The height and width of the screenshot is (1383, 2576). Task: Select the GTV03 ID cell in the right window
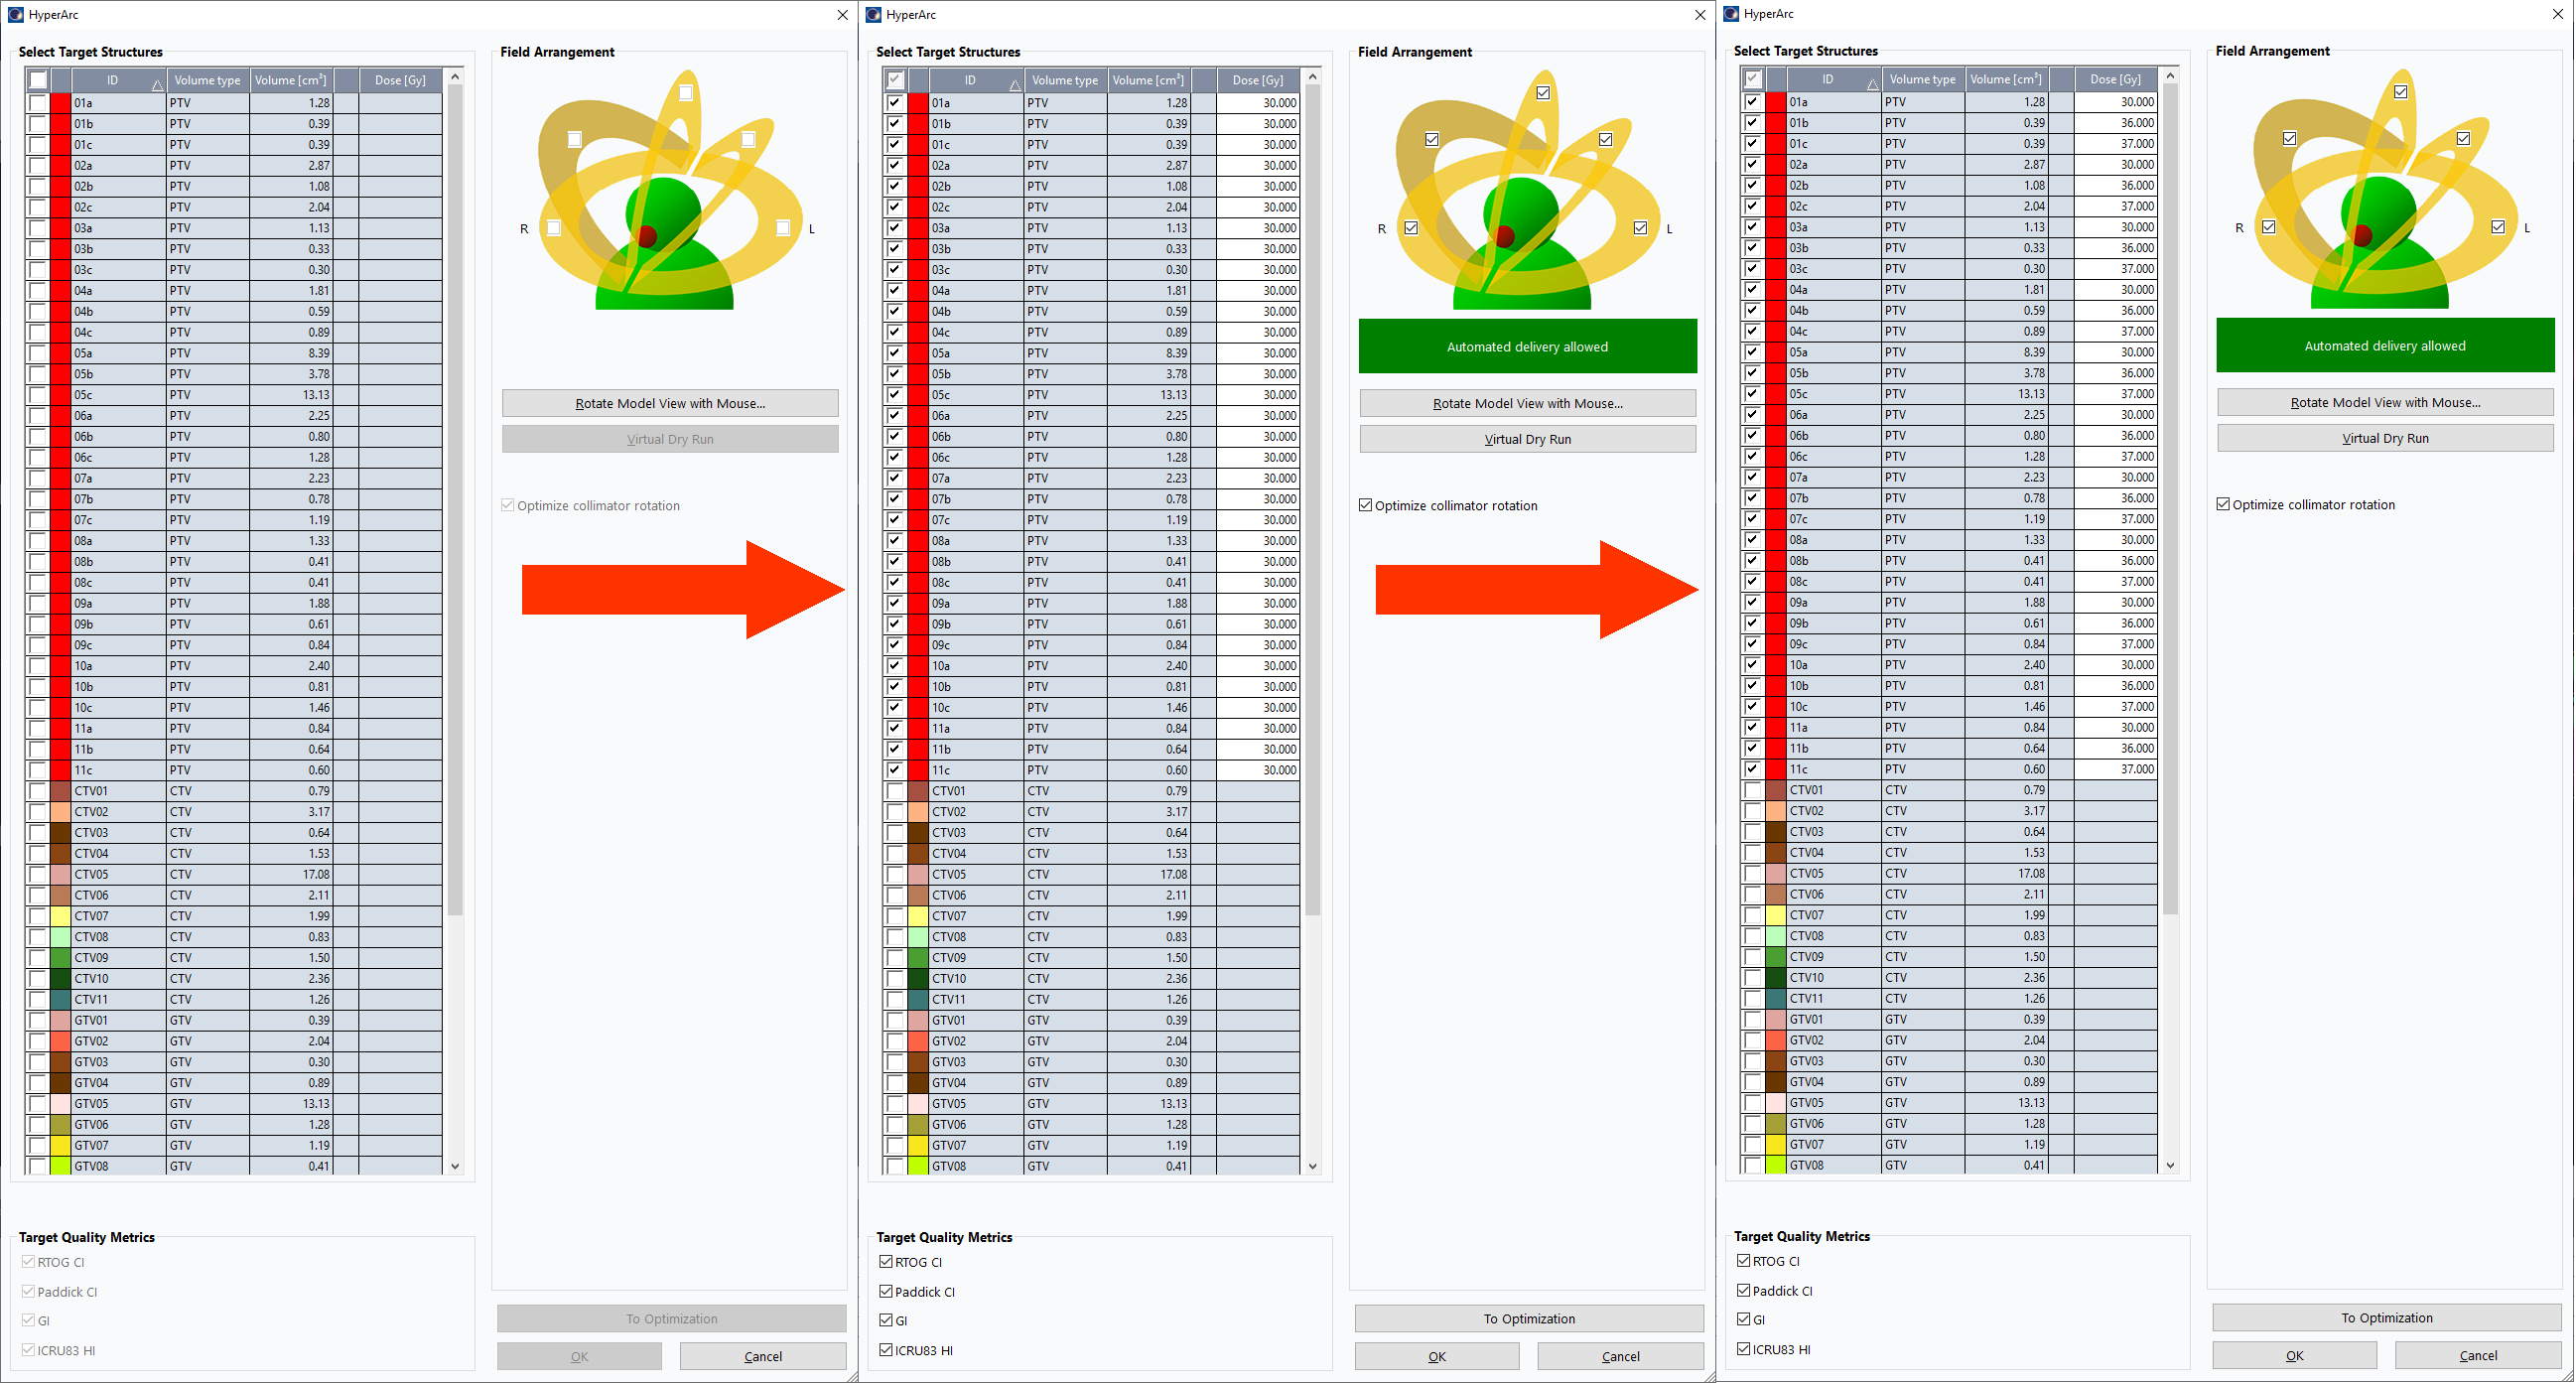pos(1833,1061)
